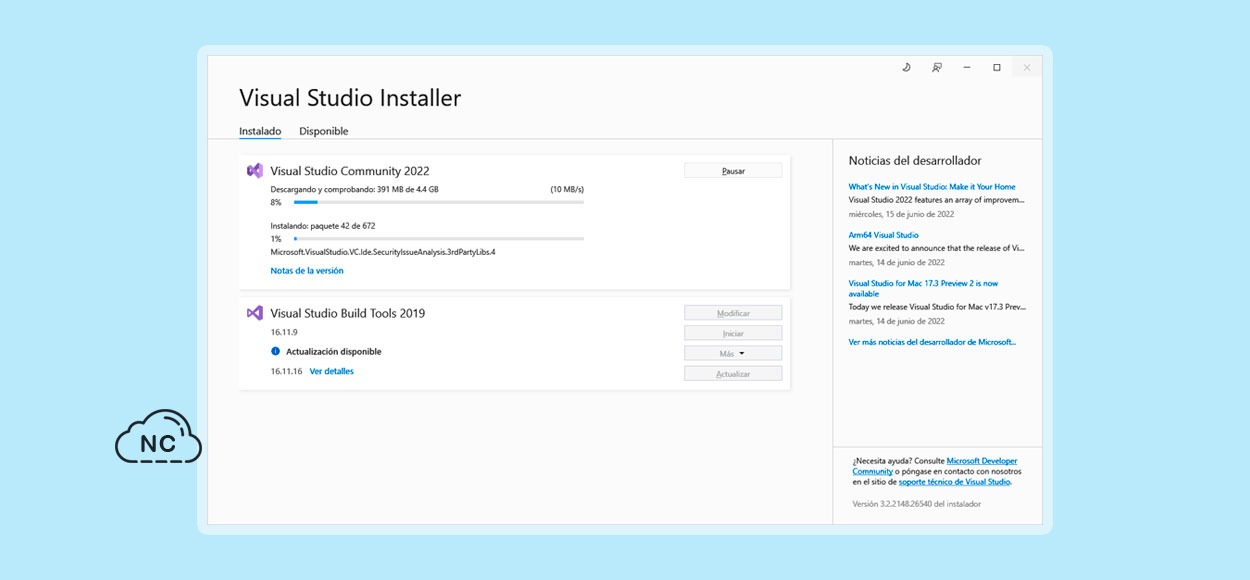Click the '(10 MB/s)' download speed
The image size is (1250, 580).
click(x=567, y=189)
